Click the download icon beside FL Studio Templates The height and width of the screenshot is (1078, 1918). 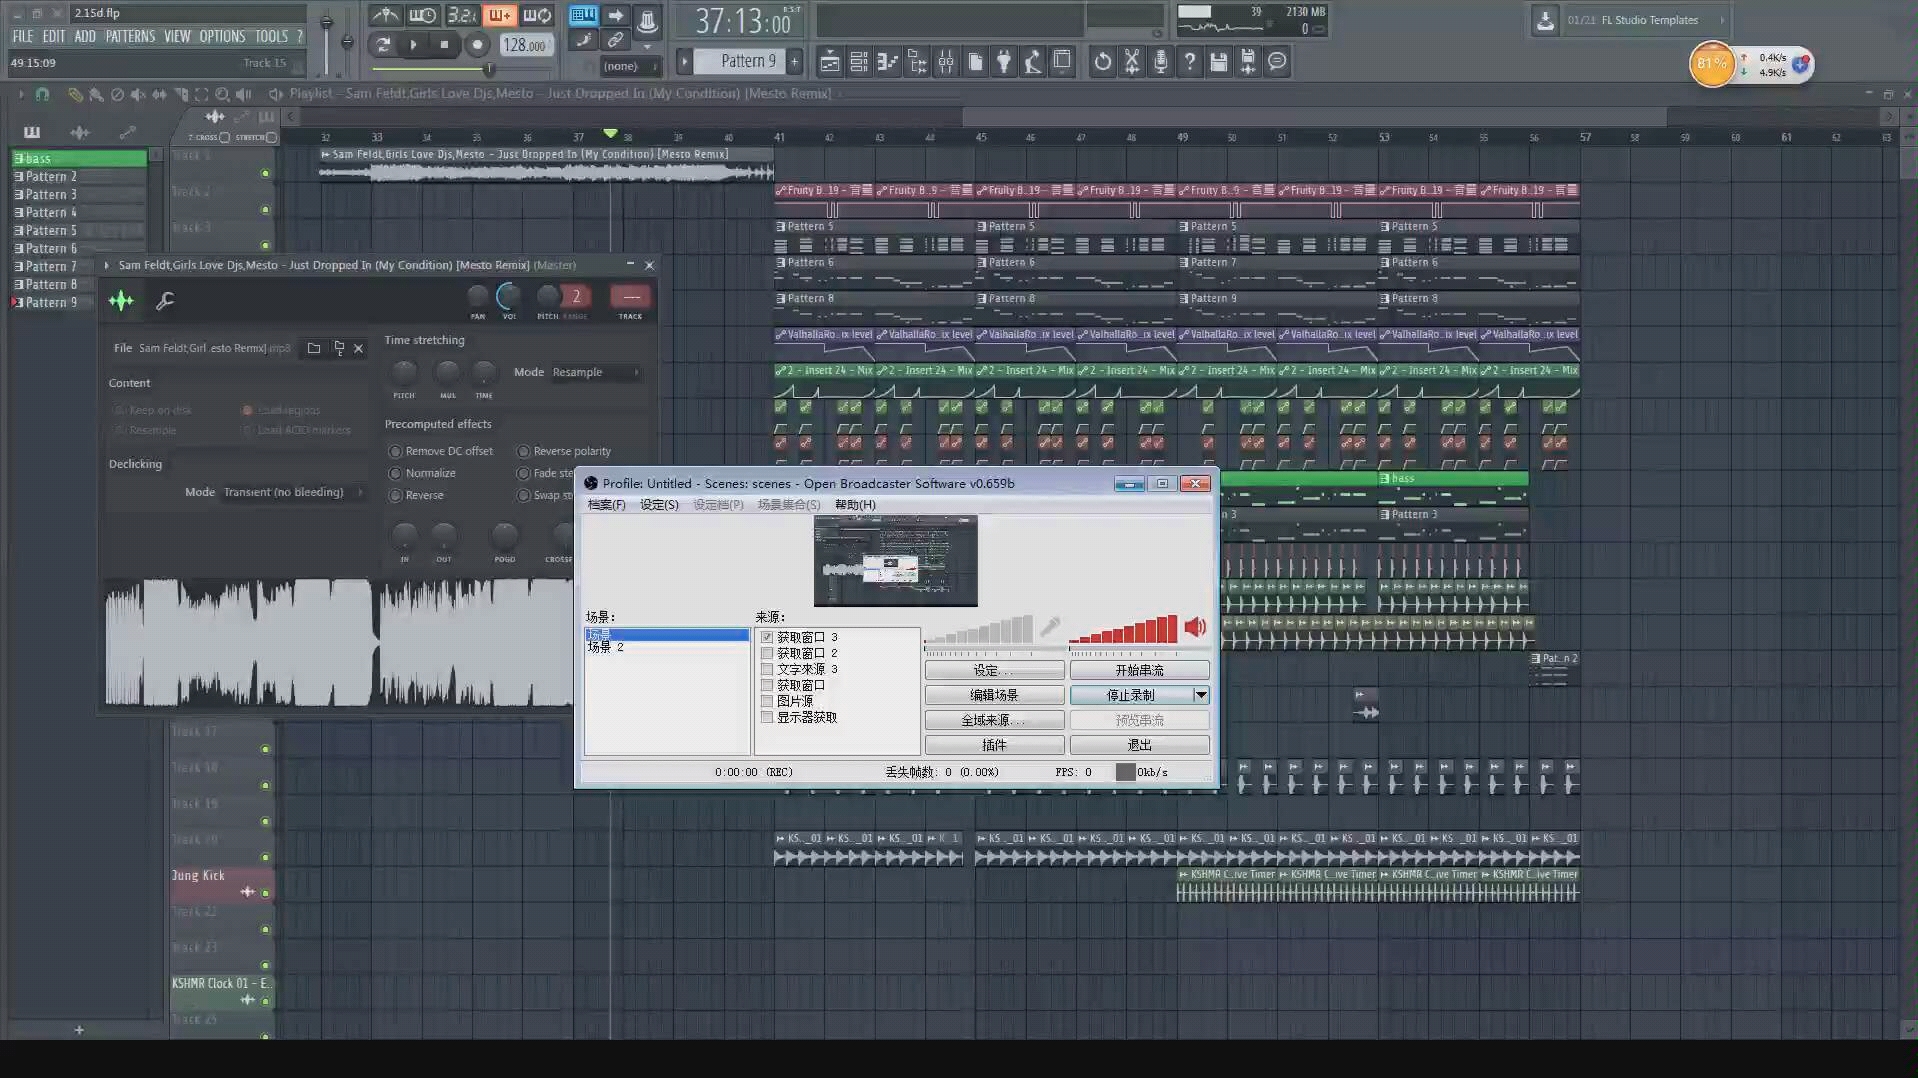pos(1545,20)
